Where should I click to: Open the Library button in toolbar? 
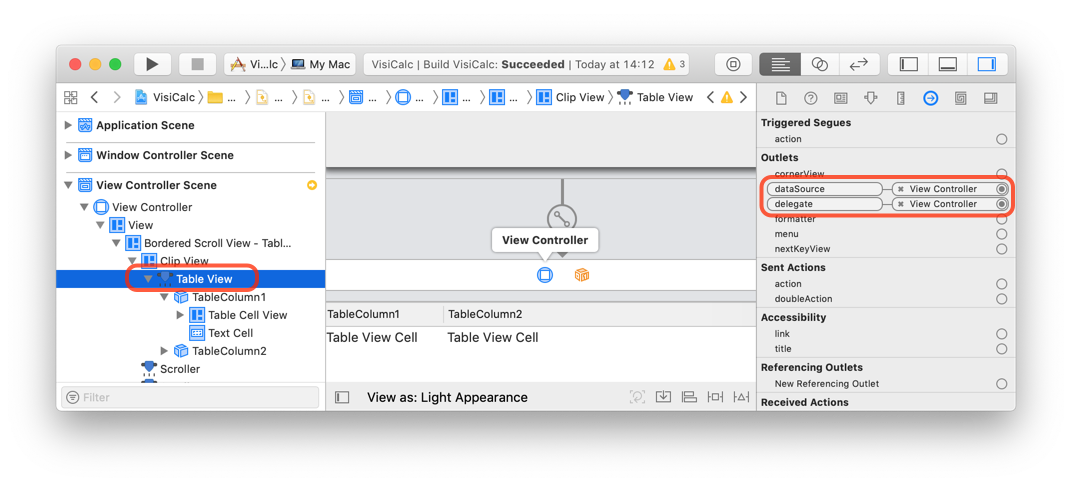click(733, 64)
